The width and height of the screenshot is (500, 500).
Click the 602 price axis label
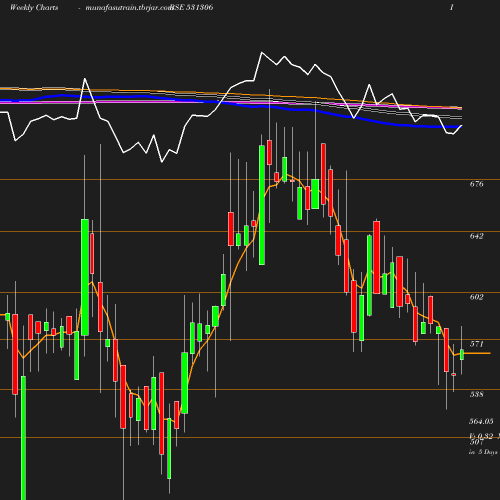click(x=476, y=297)
